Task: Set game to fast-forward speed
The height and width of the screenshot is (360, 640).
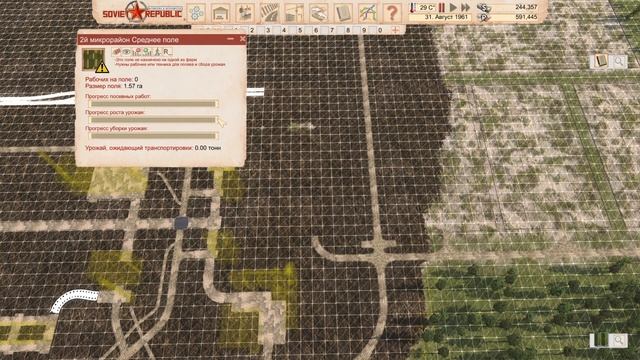Action: 465,7
